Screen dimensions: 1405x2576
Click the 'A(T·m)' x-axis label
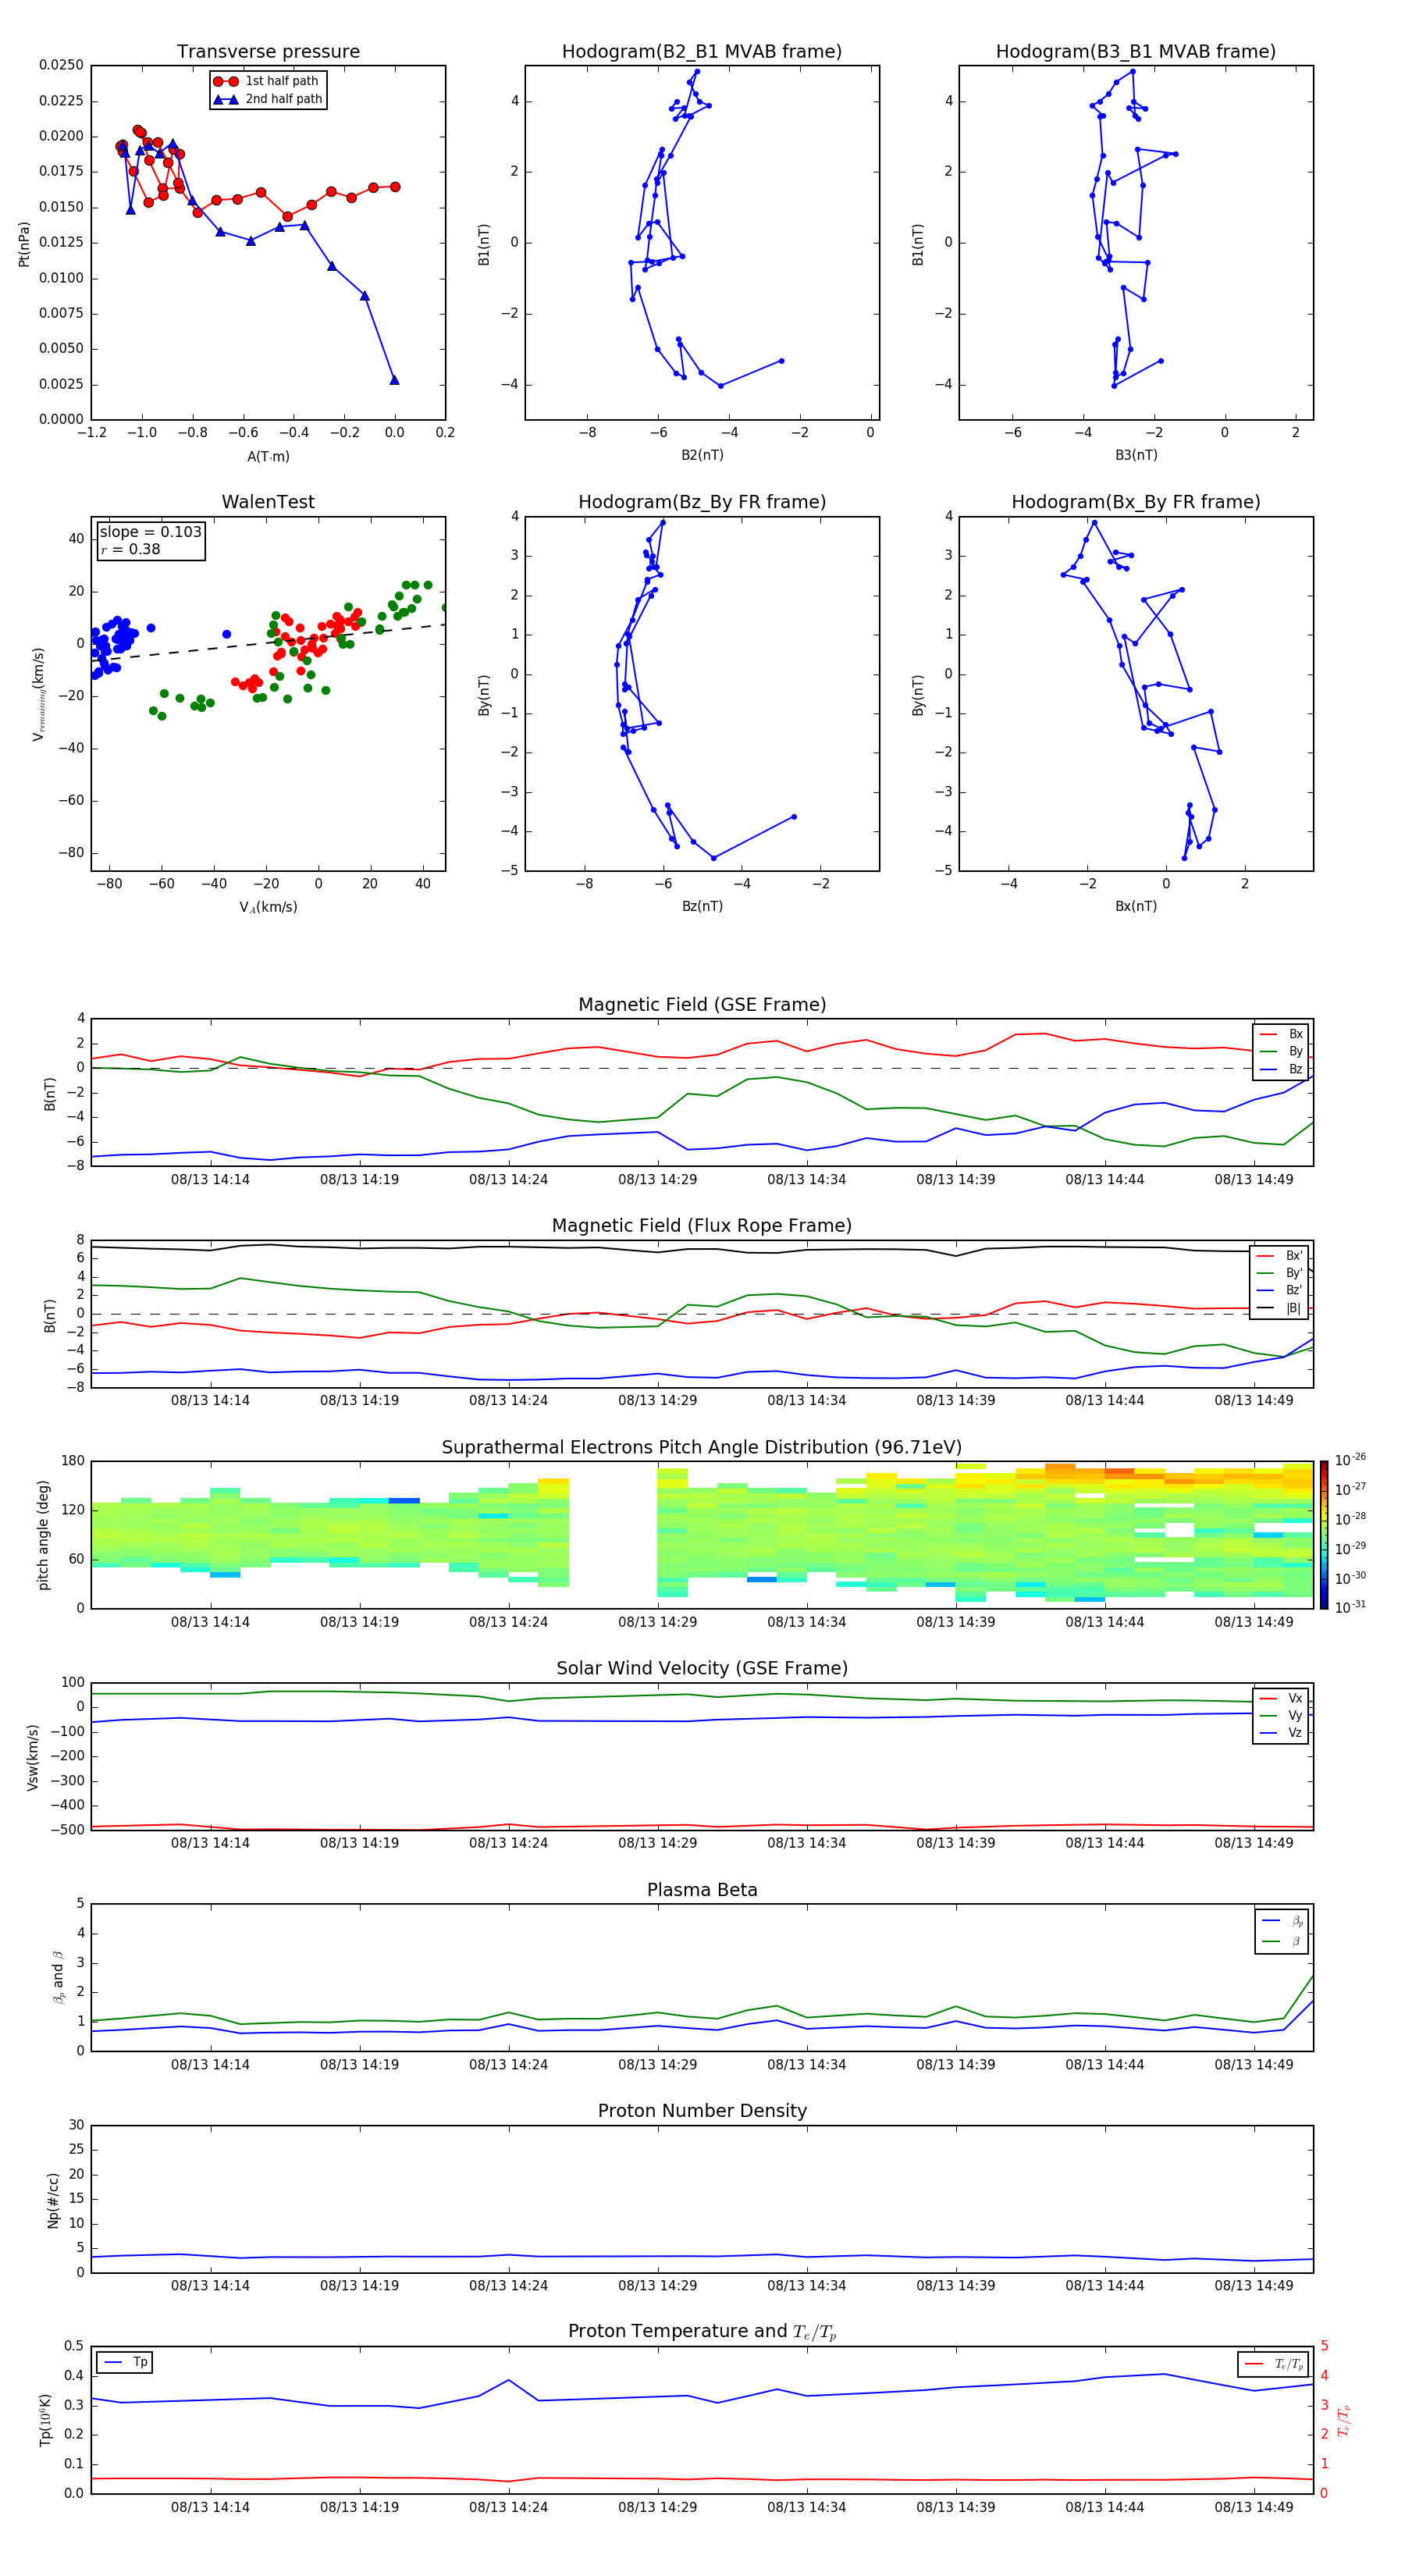click(x=268, y=456)
